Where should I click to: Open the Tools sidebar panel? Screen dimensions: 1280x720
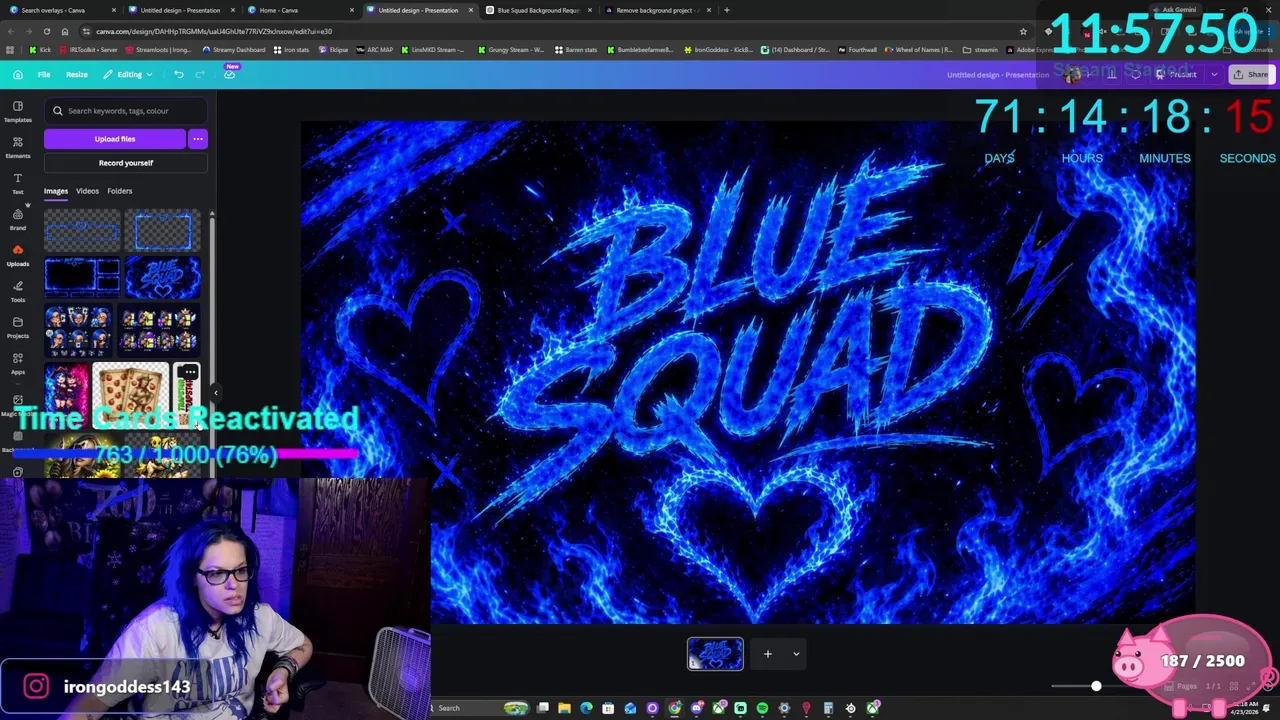(18, 291)
